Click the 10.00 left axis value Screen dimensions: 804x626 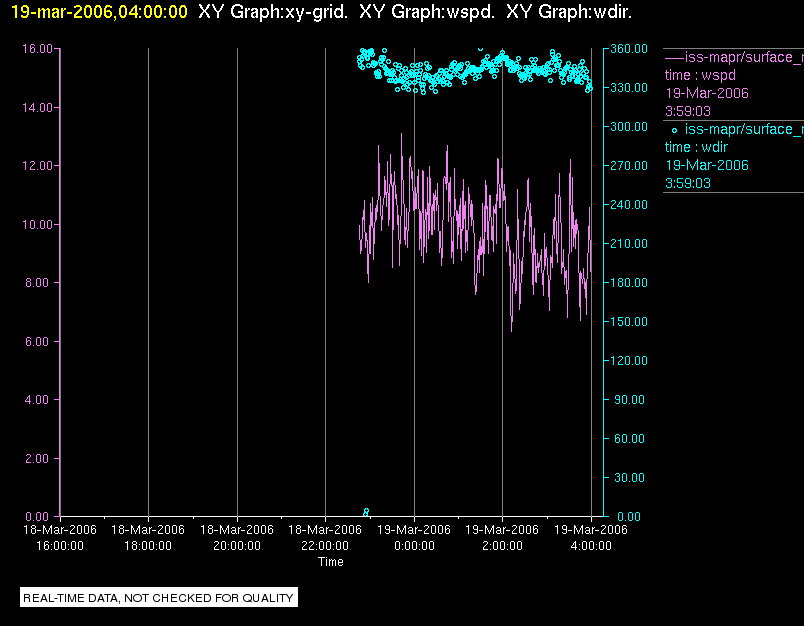[37, 225]
